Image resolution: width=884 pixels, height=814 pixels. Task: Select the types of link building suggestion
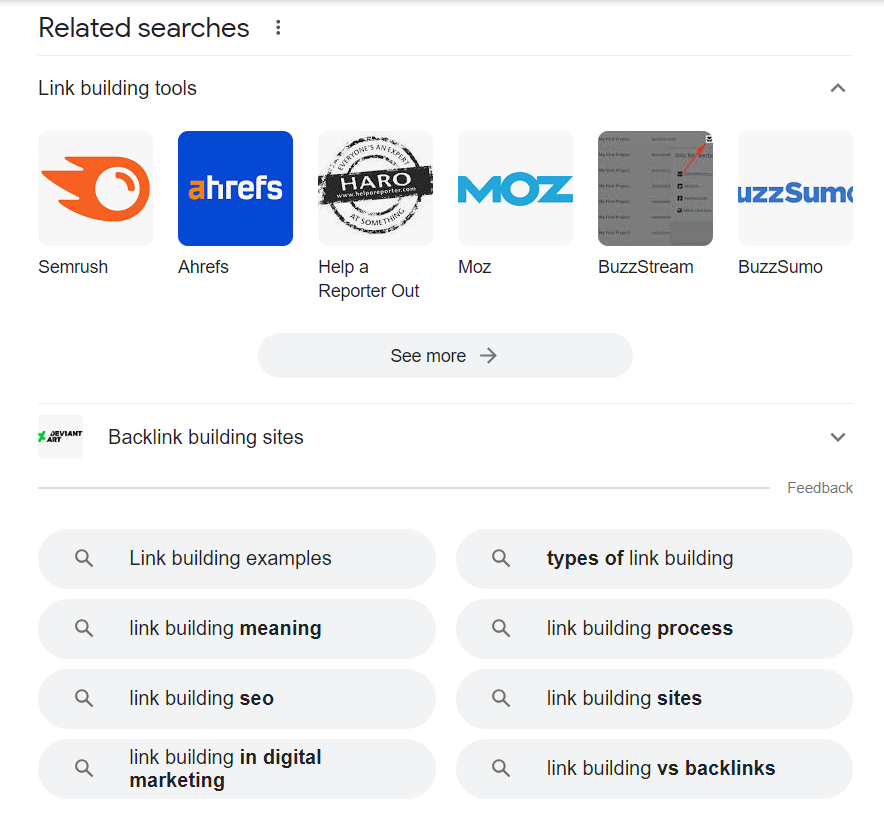pyautogui.click(x=654, y=559)
